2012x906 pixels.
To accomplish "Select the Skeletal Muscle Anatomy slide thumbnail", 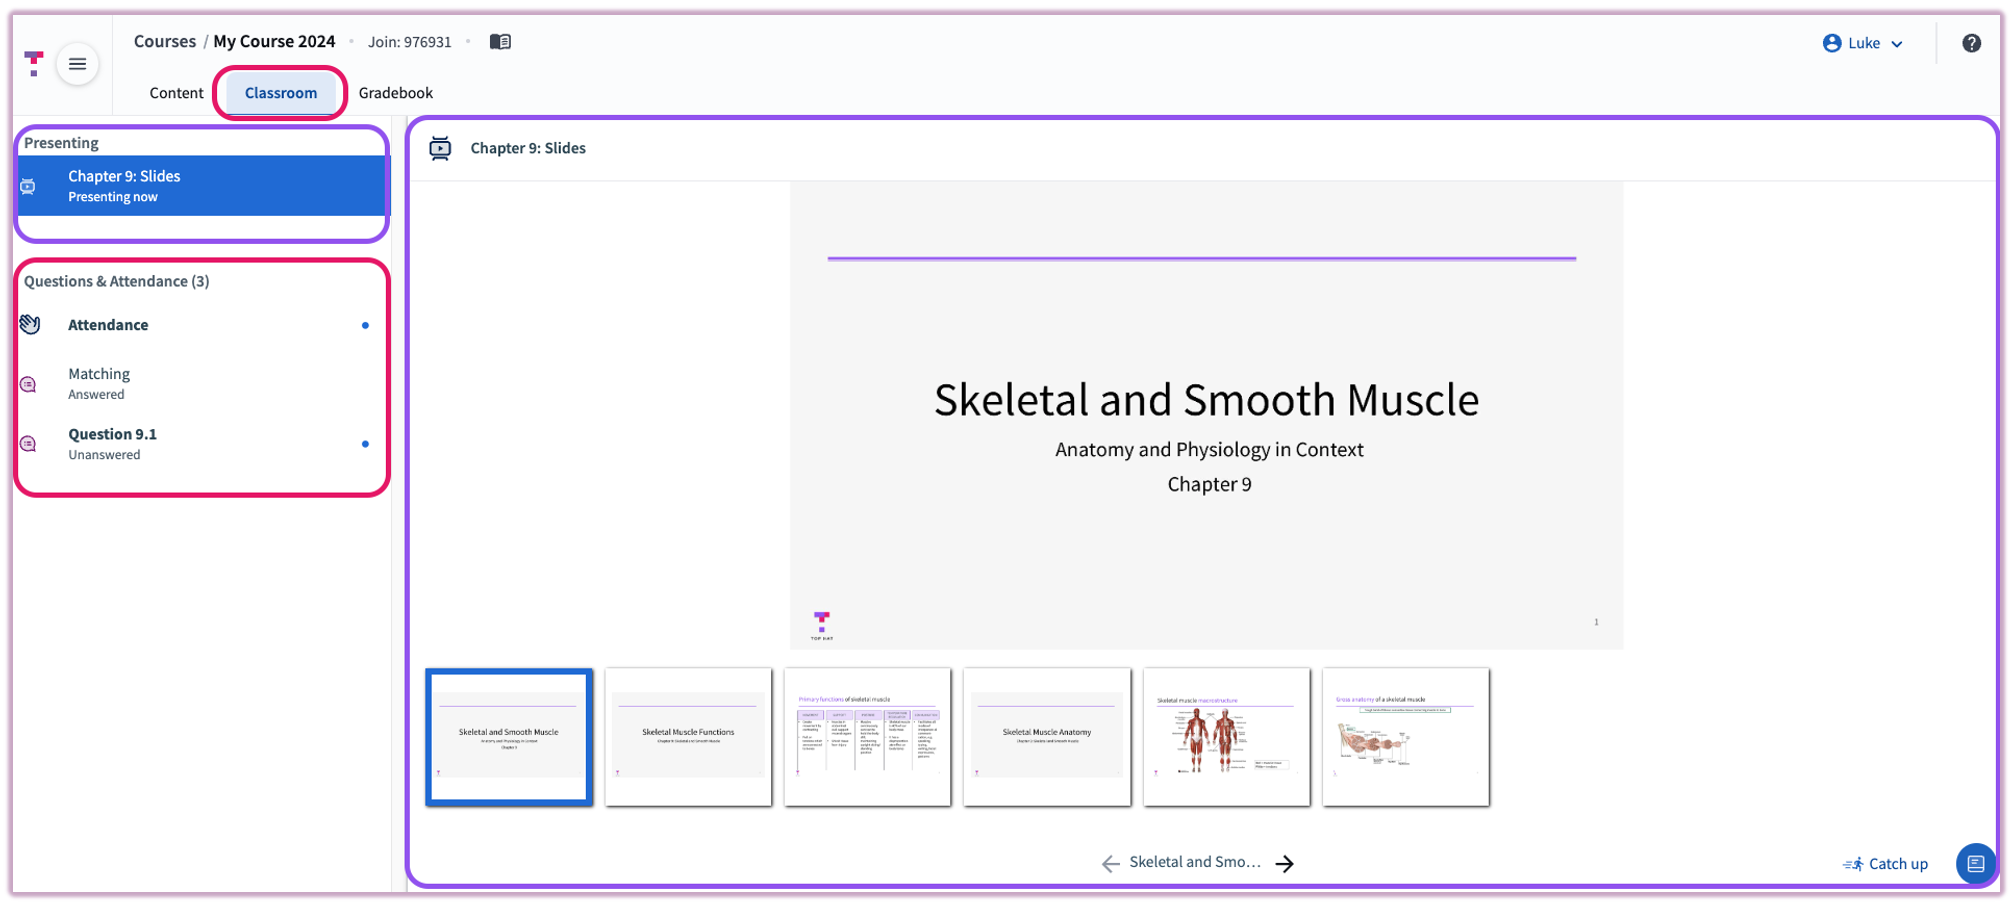I will click(x=1046, y=736).
